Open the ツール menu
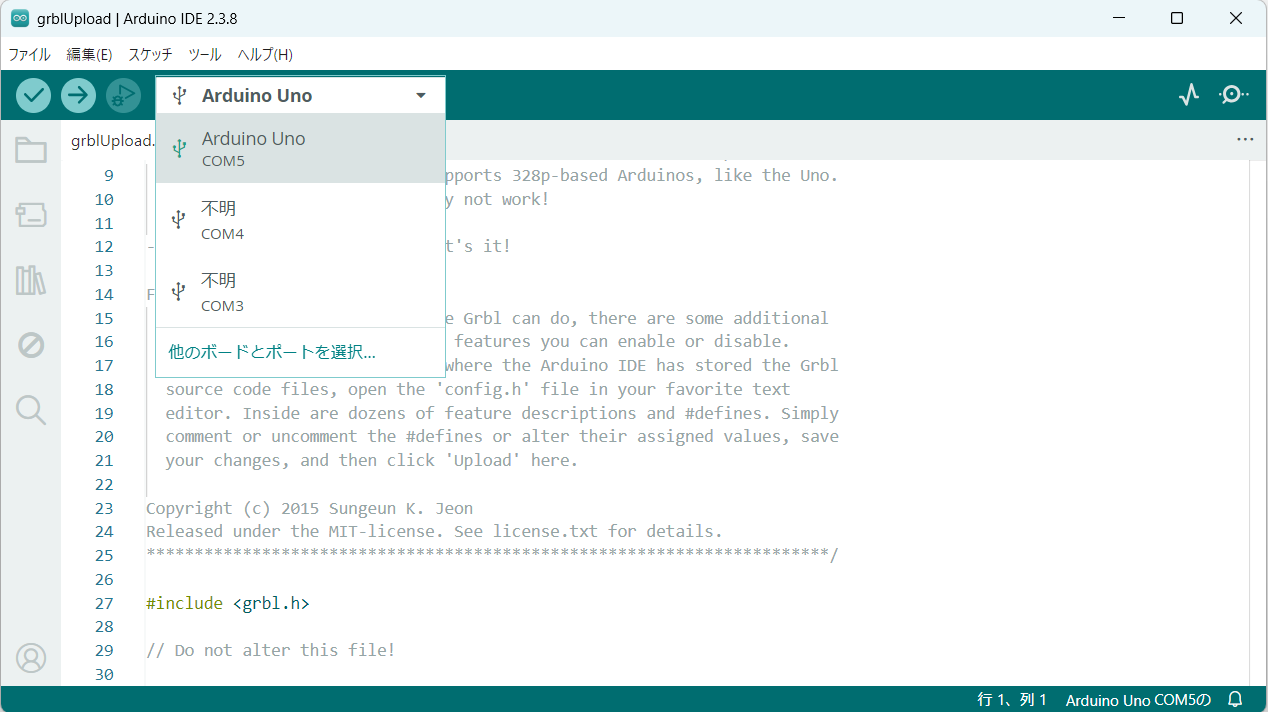The height and width of the screenshot is (712, 1268). pyautogui.click(x=205, y=54)
